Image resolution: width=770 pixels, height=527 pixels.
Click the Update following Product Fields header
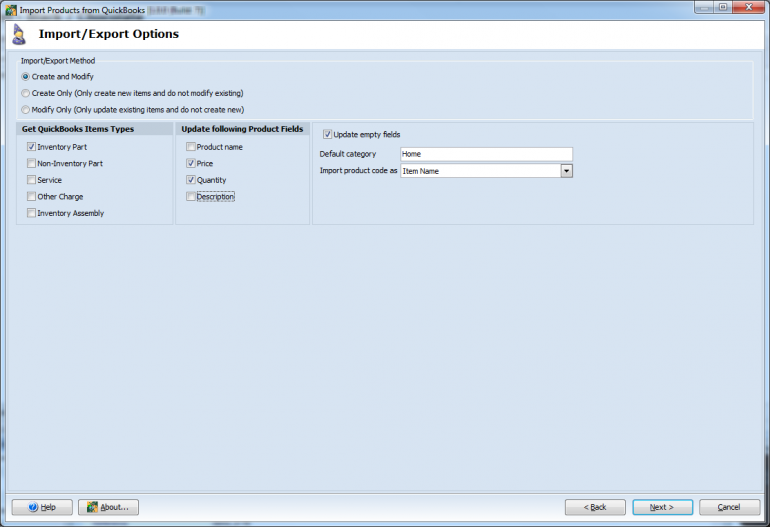click(x=242, y=129)
